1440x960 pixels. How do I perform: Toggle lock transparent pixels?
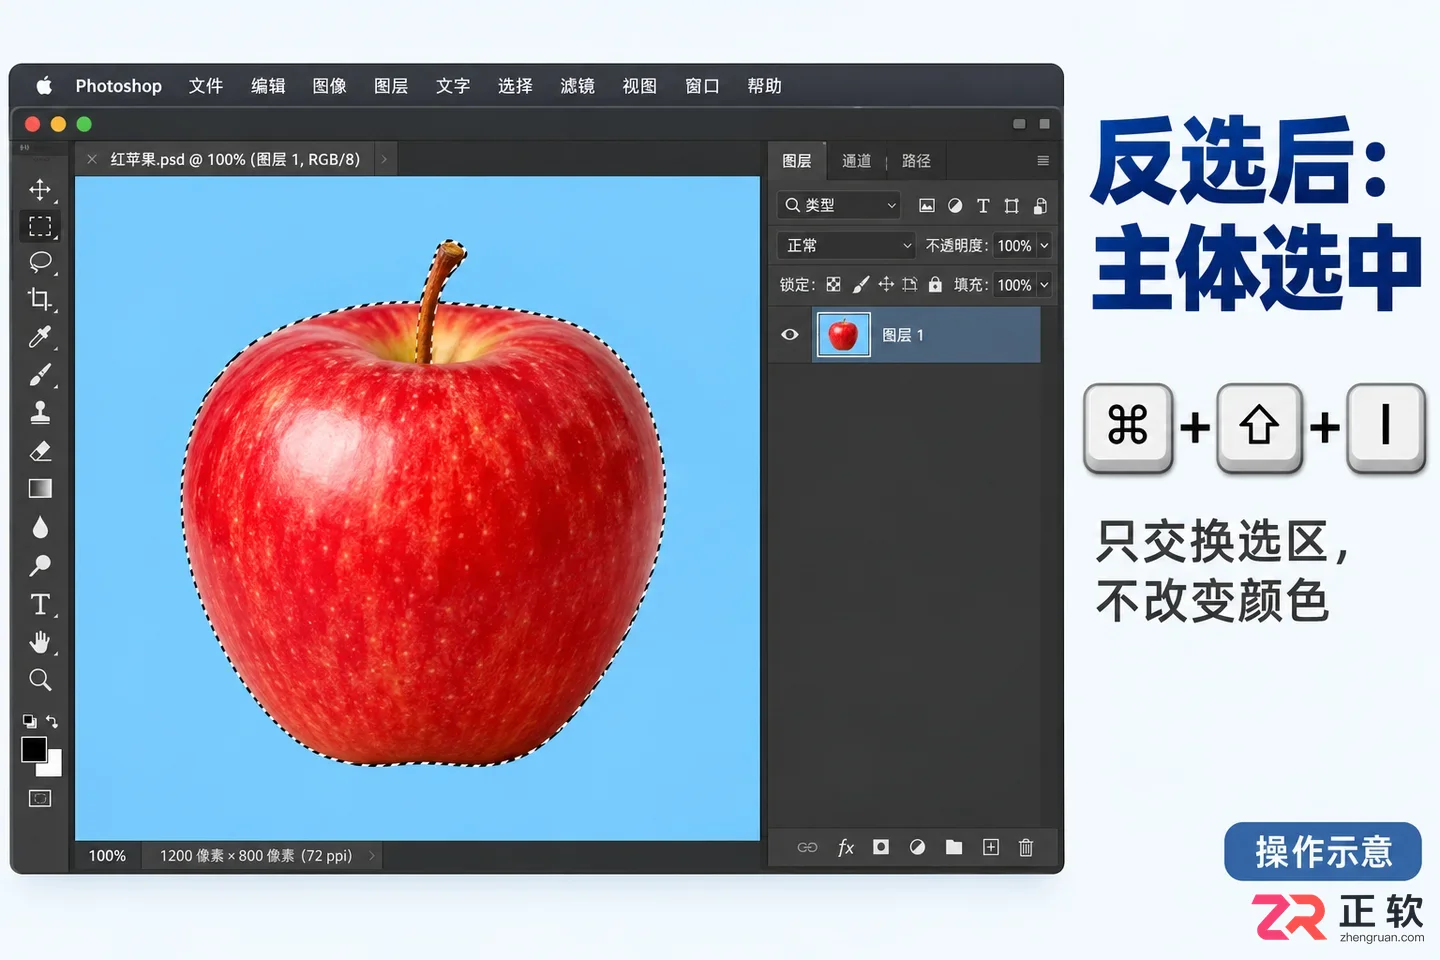[x=833, y=285]
